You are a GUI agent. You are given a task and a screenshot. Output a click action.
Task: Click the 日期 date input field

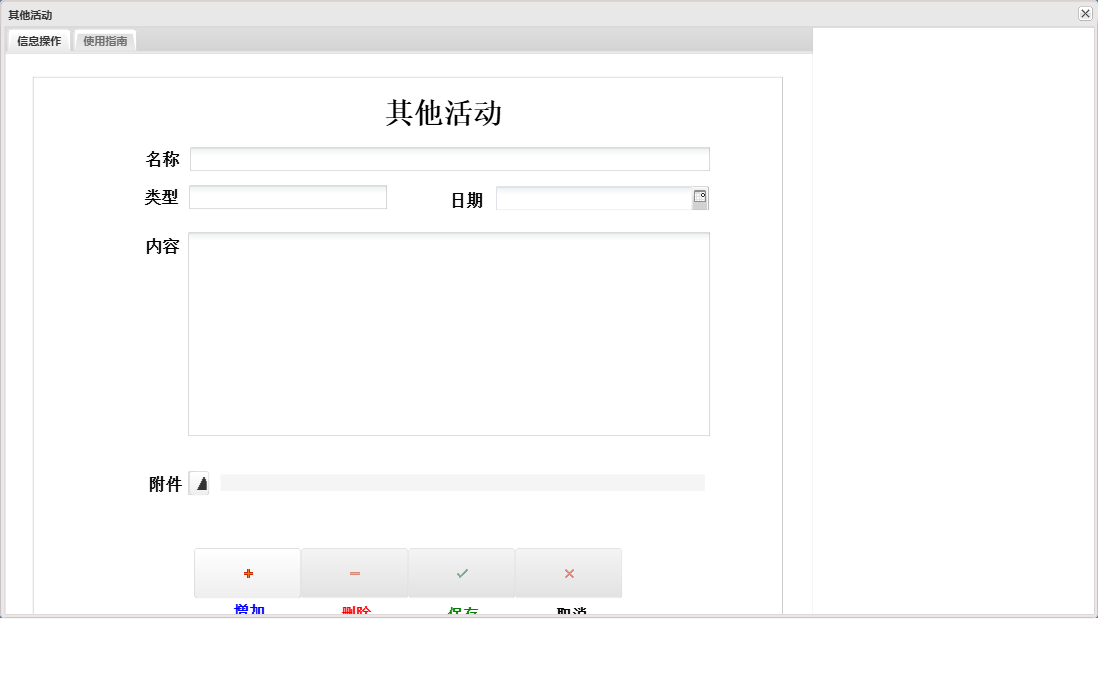tap(595, 197)
